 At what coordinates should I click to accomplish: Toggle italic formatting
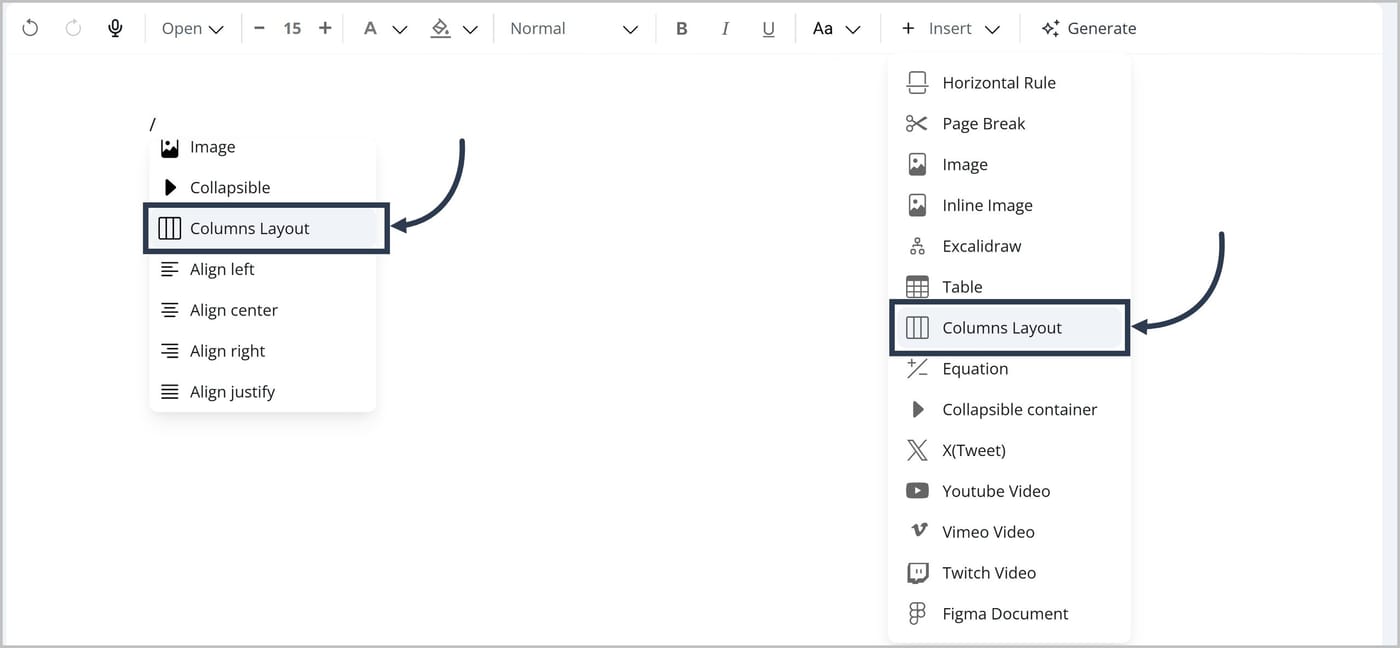[x=725, y=28]
